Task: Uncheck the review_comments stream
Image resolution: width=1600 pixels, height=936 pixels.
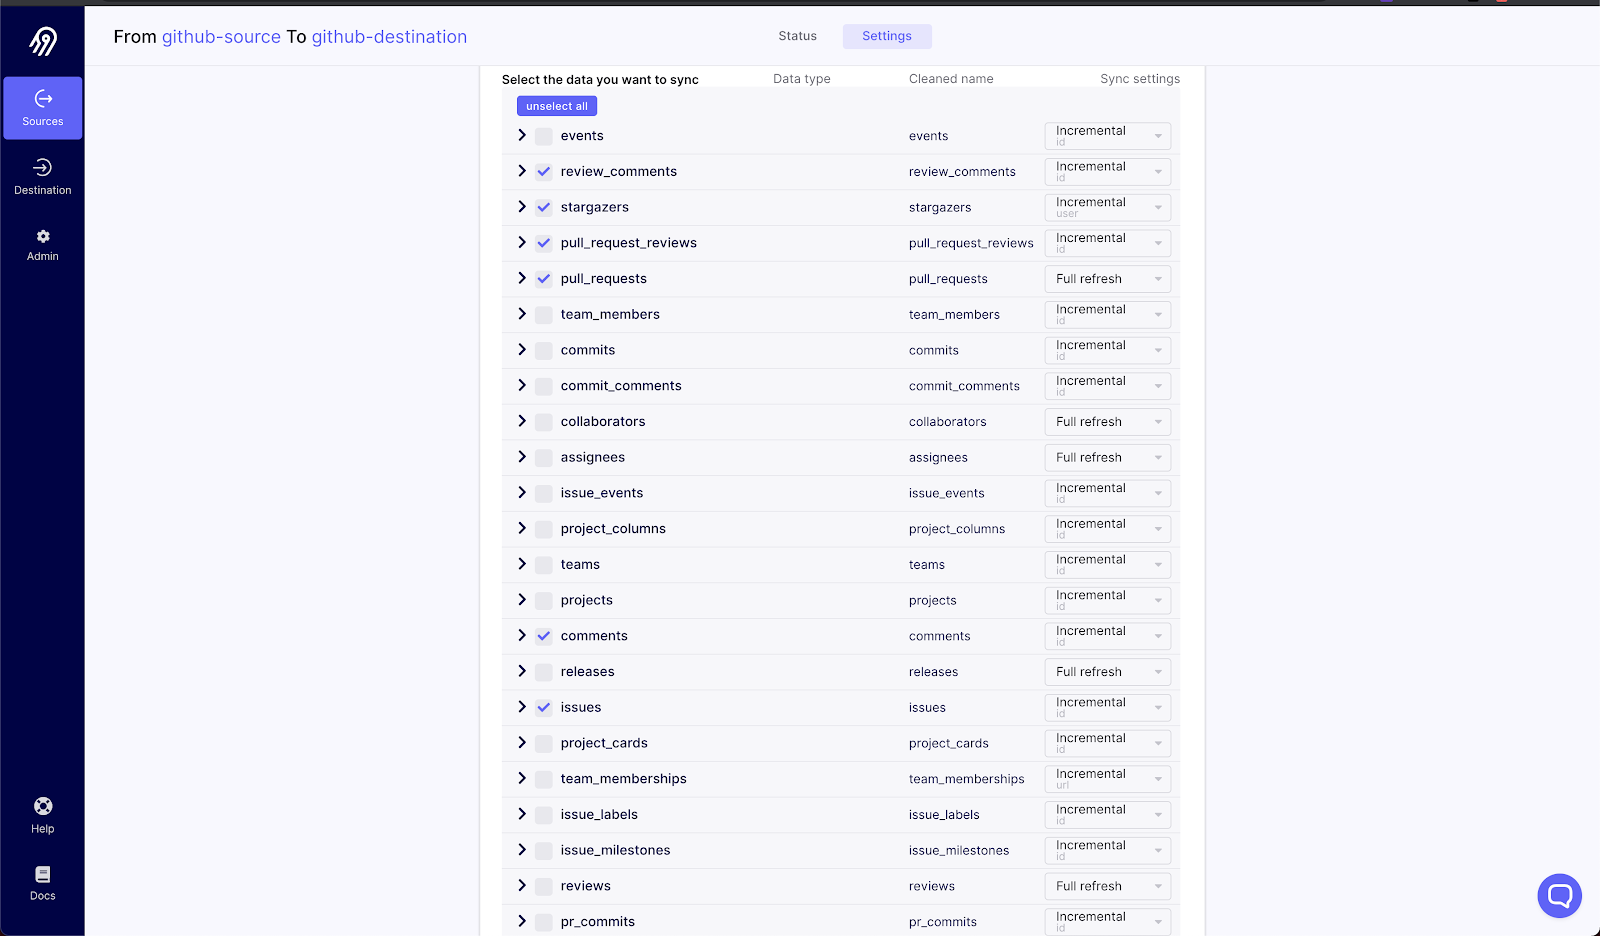Action: (543, 171)
